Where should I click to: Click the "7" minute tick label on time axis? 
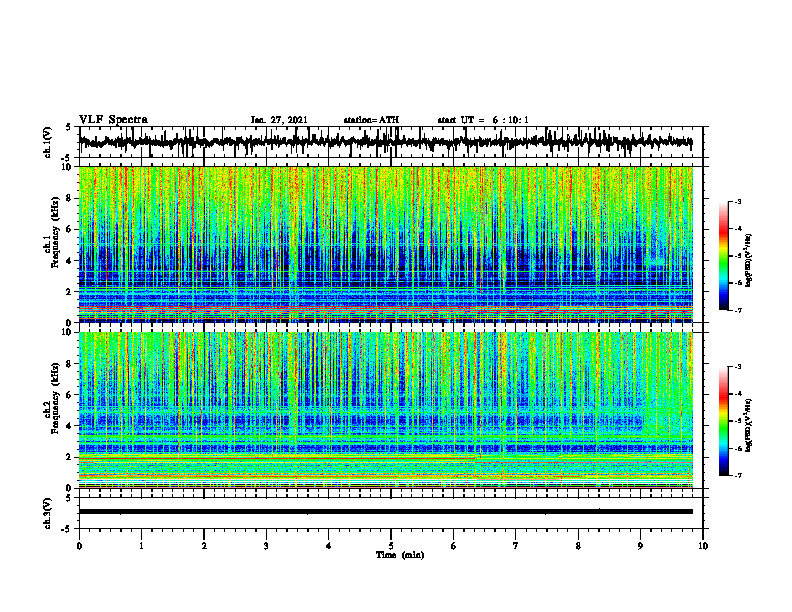pos(516,546)
